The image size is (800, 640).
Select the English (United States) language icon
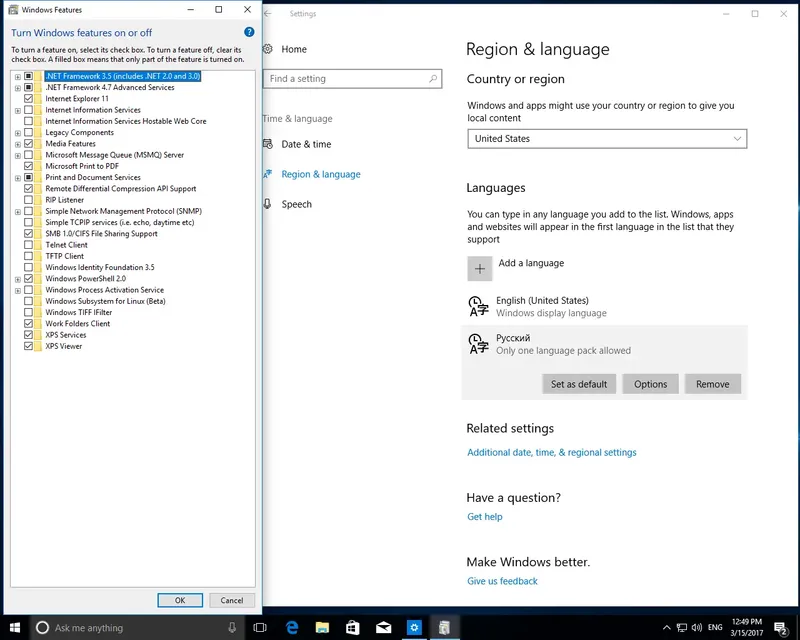point(480,306)
